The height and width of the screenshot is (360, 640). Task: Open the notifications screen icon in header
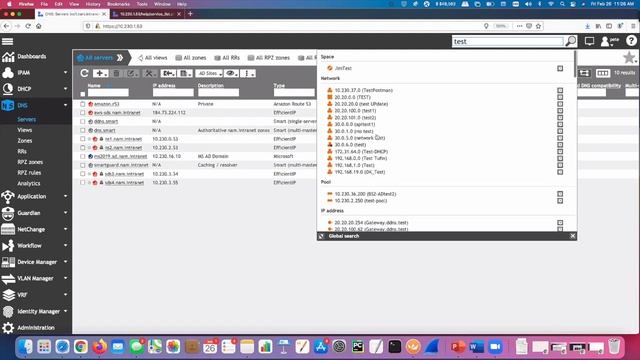tap(589, 41)
